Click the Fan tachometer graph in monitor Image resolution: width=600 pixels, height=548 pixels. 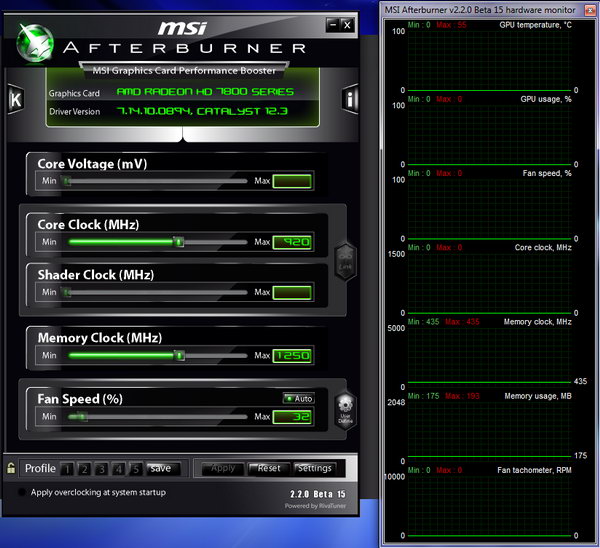[489, 505]
